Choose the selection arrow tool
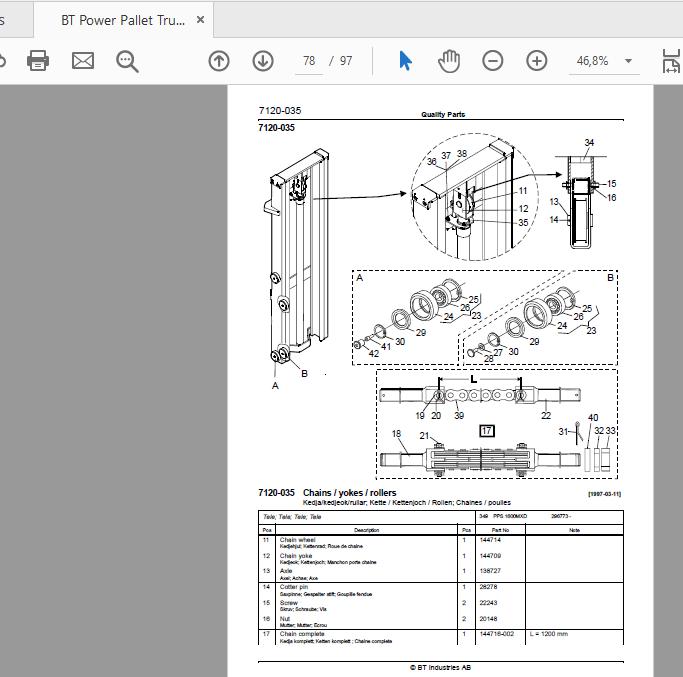This screenshot has width=683, height=677. coord(405,61)
